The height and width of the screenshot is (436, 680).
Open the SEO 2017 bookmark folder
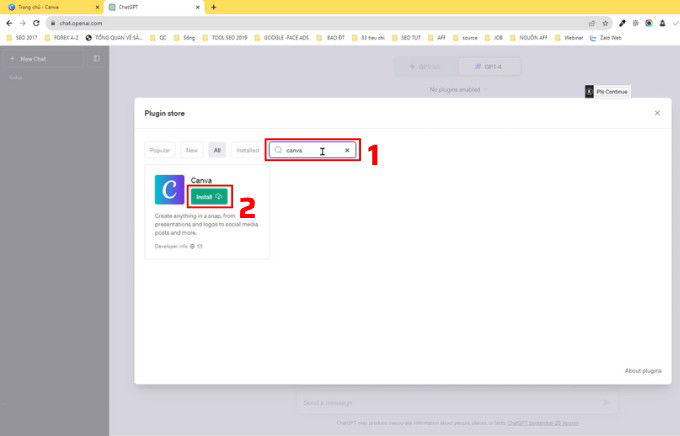(x=22, y=38)
